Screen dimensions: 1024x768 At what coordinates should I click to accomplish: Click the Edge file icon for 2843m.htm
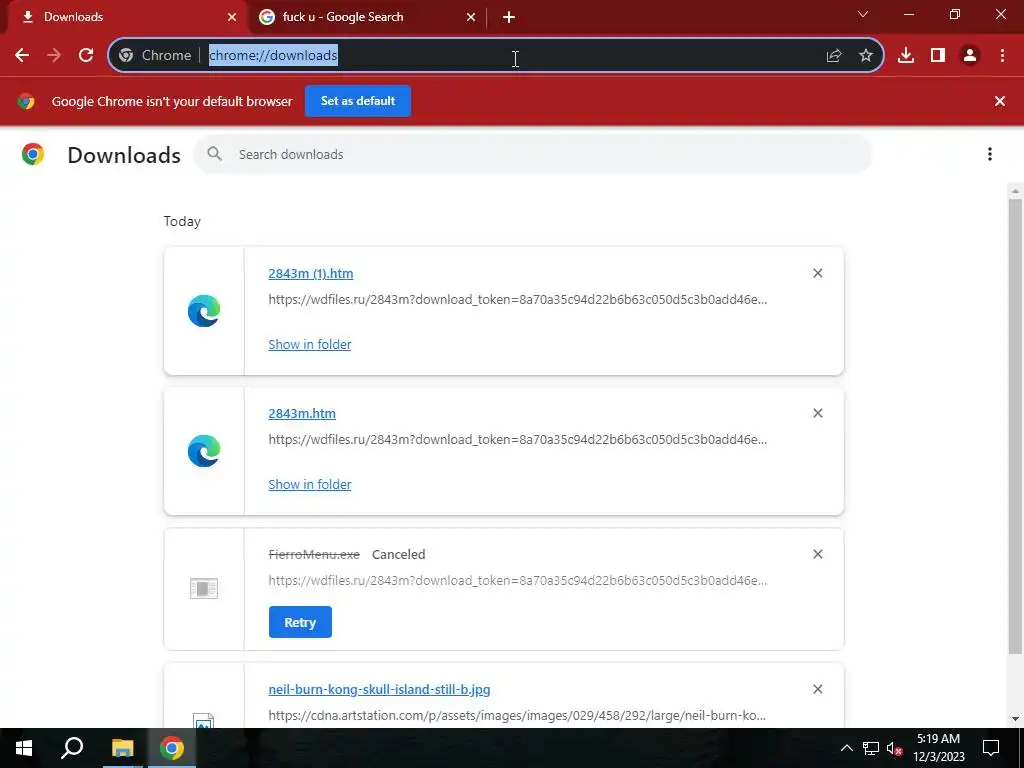coord(204,451)
